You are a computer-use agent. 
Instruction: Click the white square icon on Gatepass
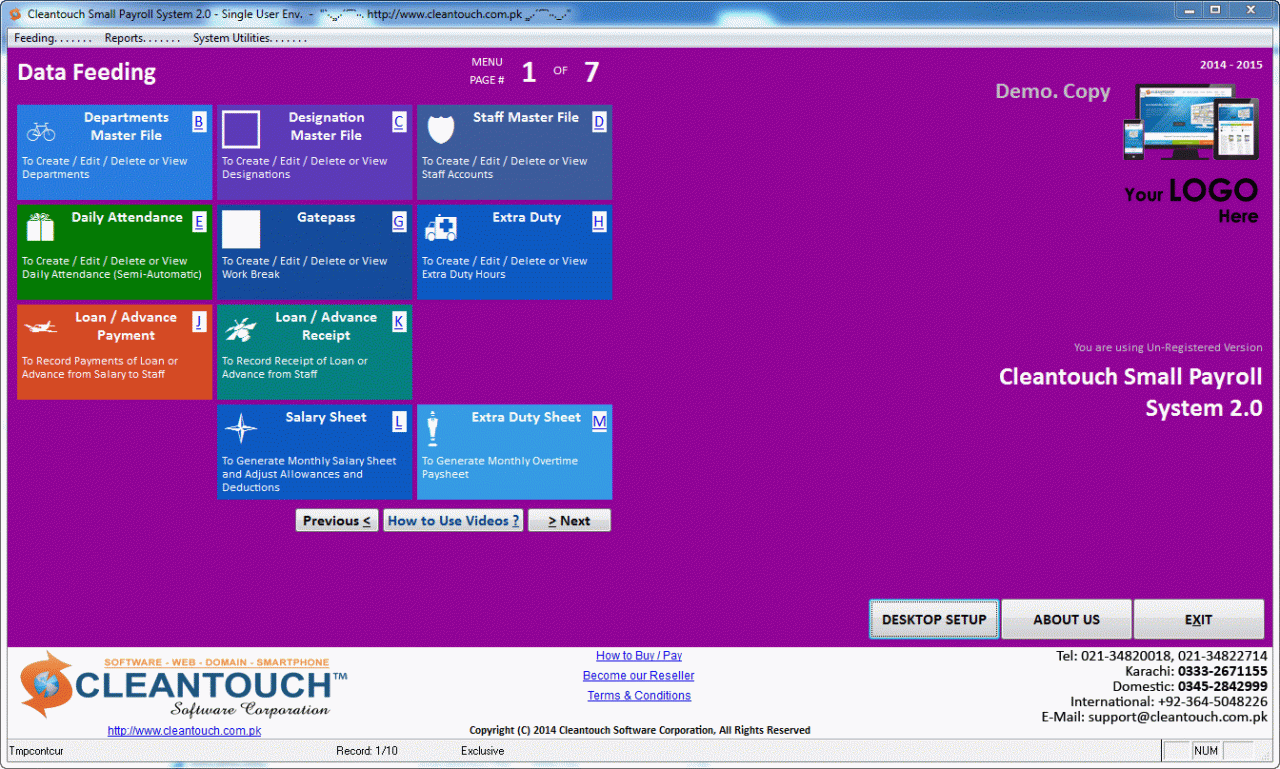coord(241,229)
